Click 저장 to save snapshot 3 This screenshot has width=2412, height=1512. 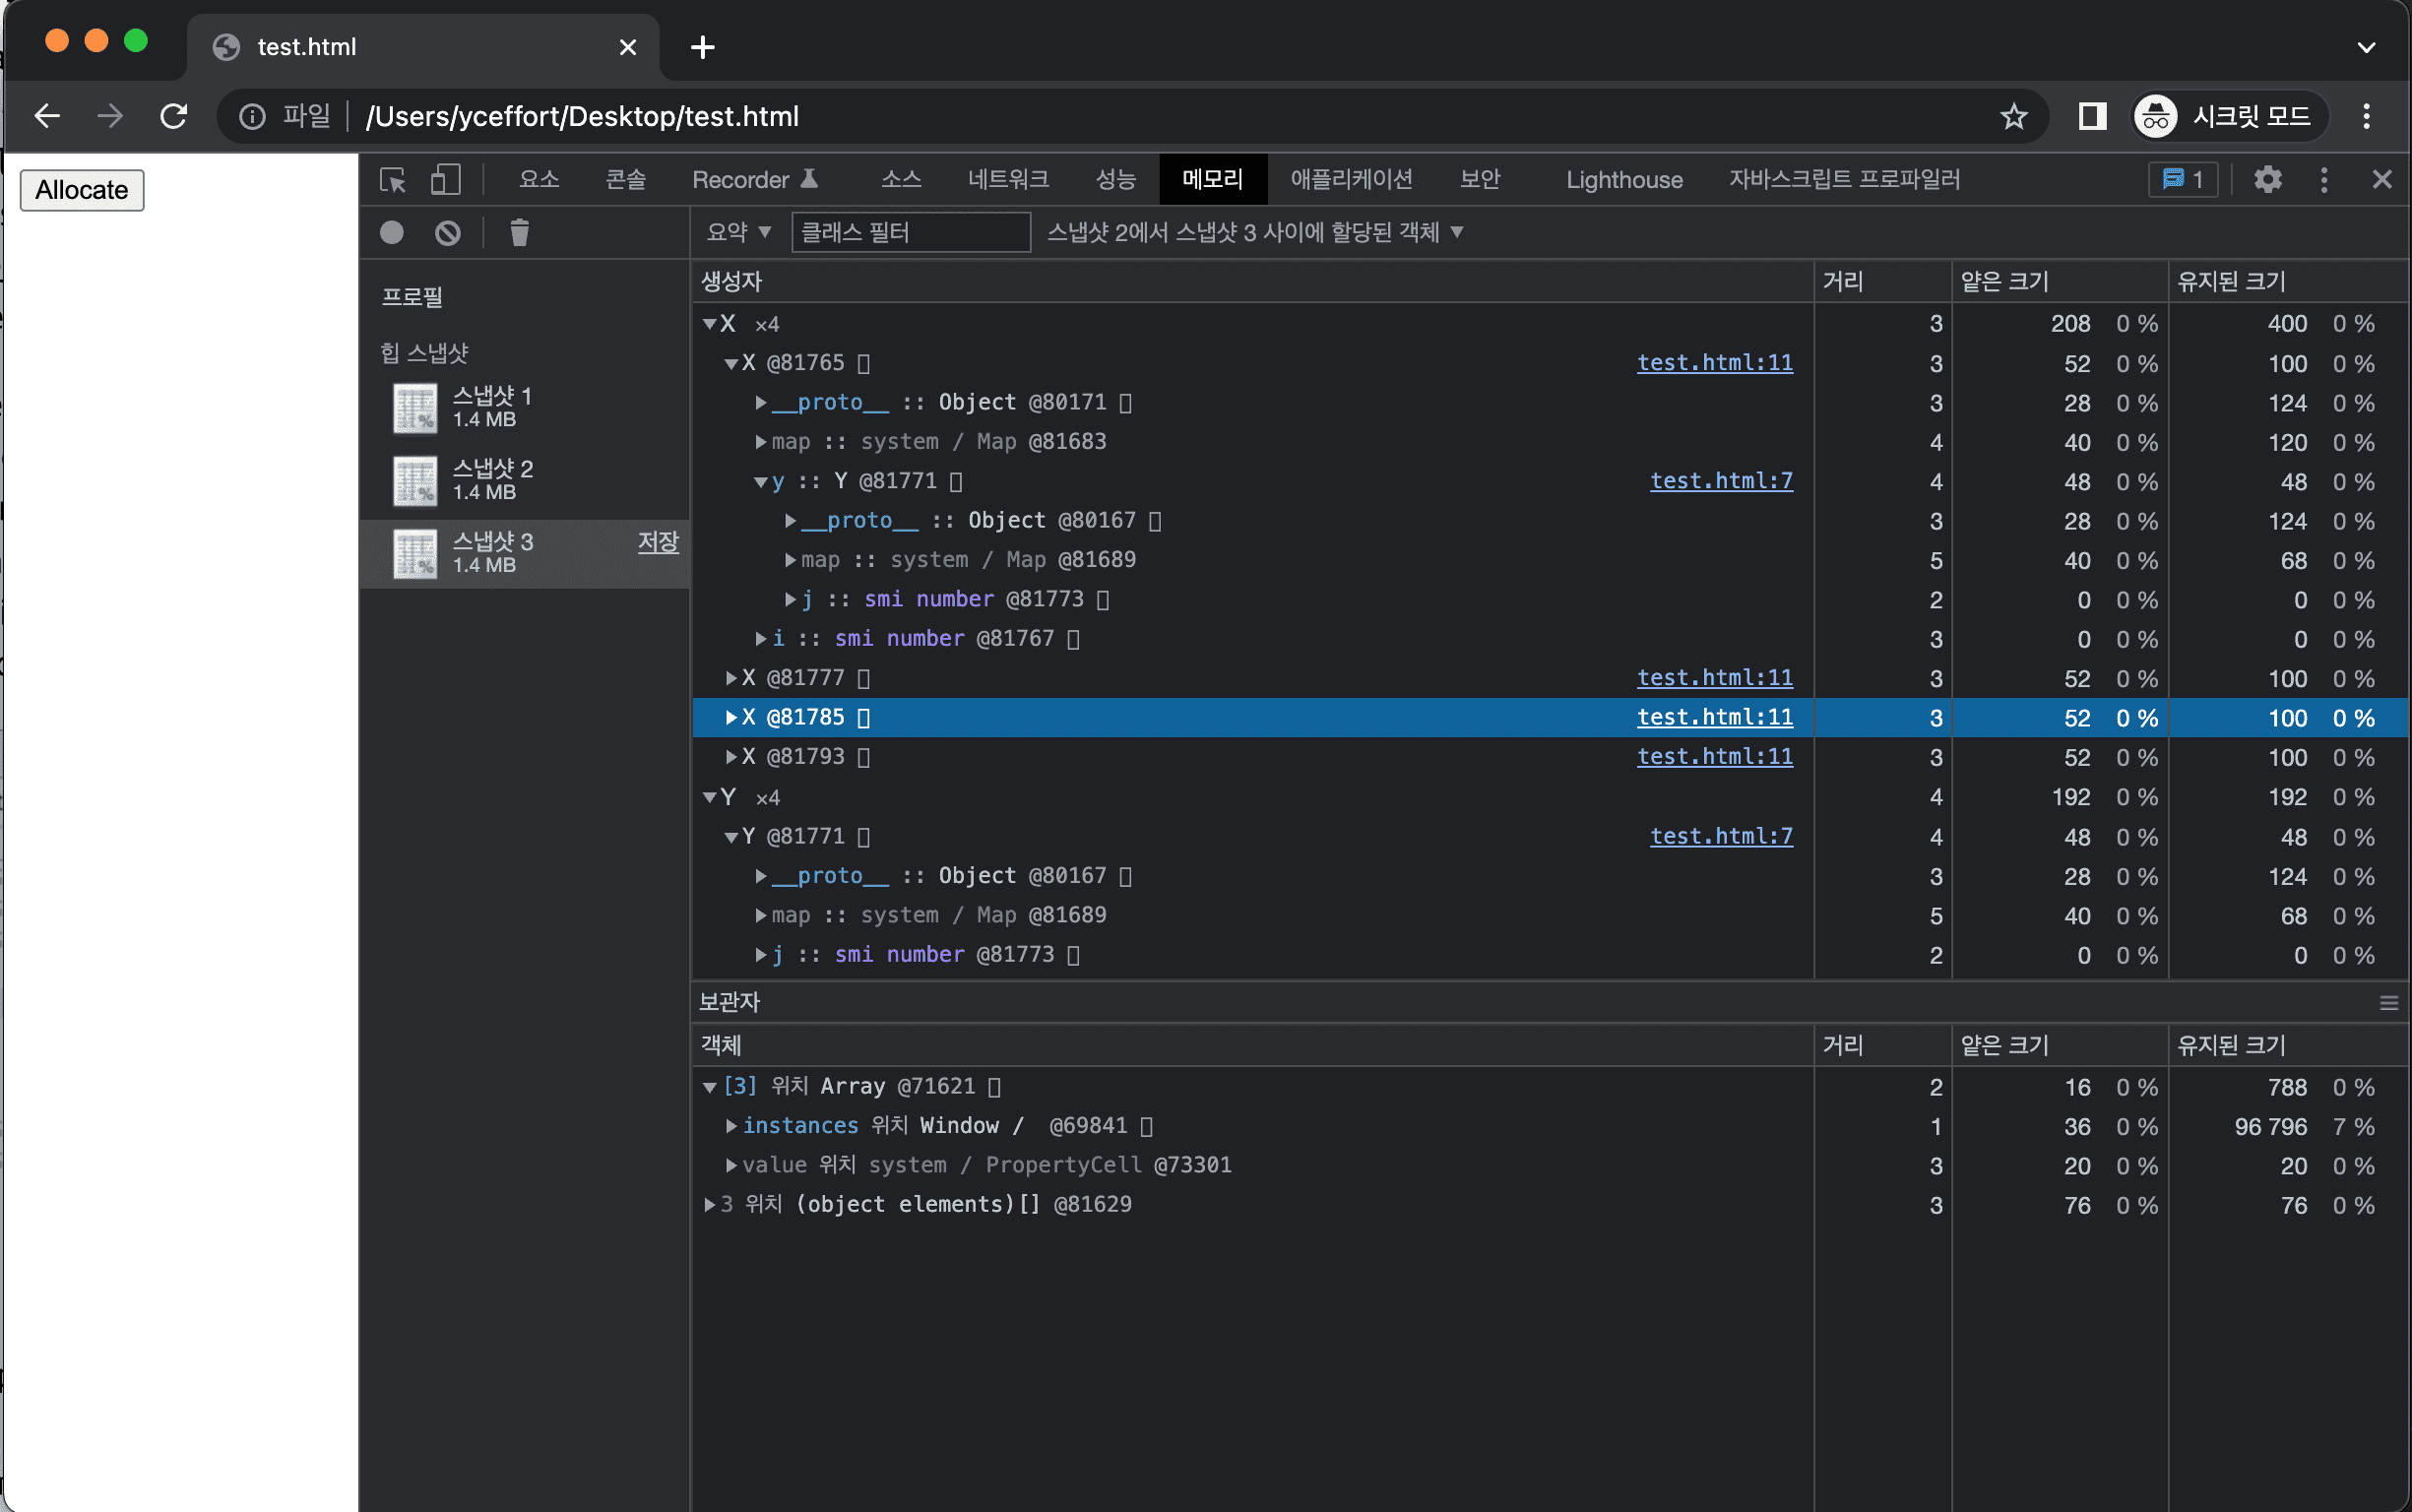tap(658, 541)
